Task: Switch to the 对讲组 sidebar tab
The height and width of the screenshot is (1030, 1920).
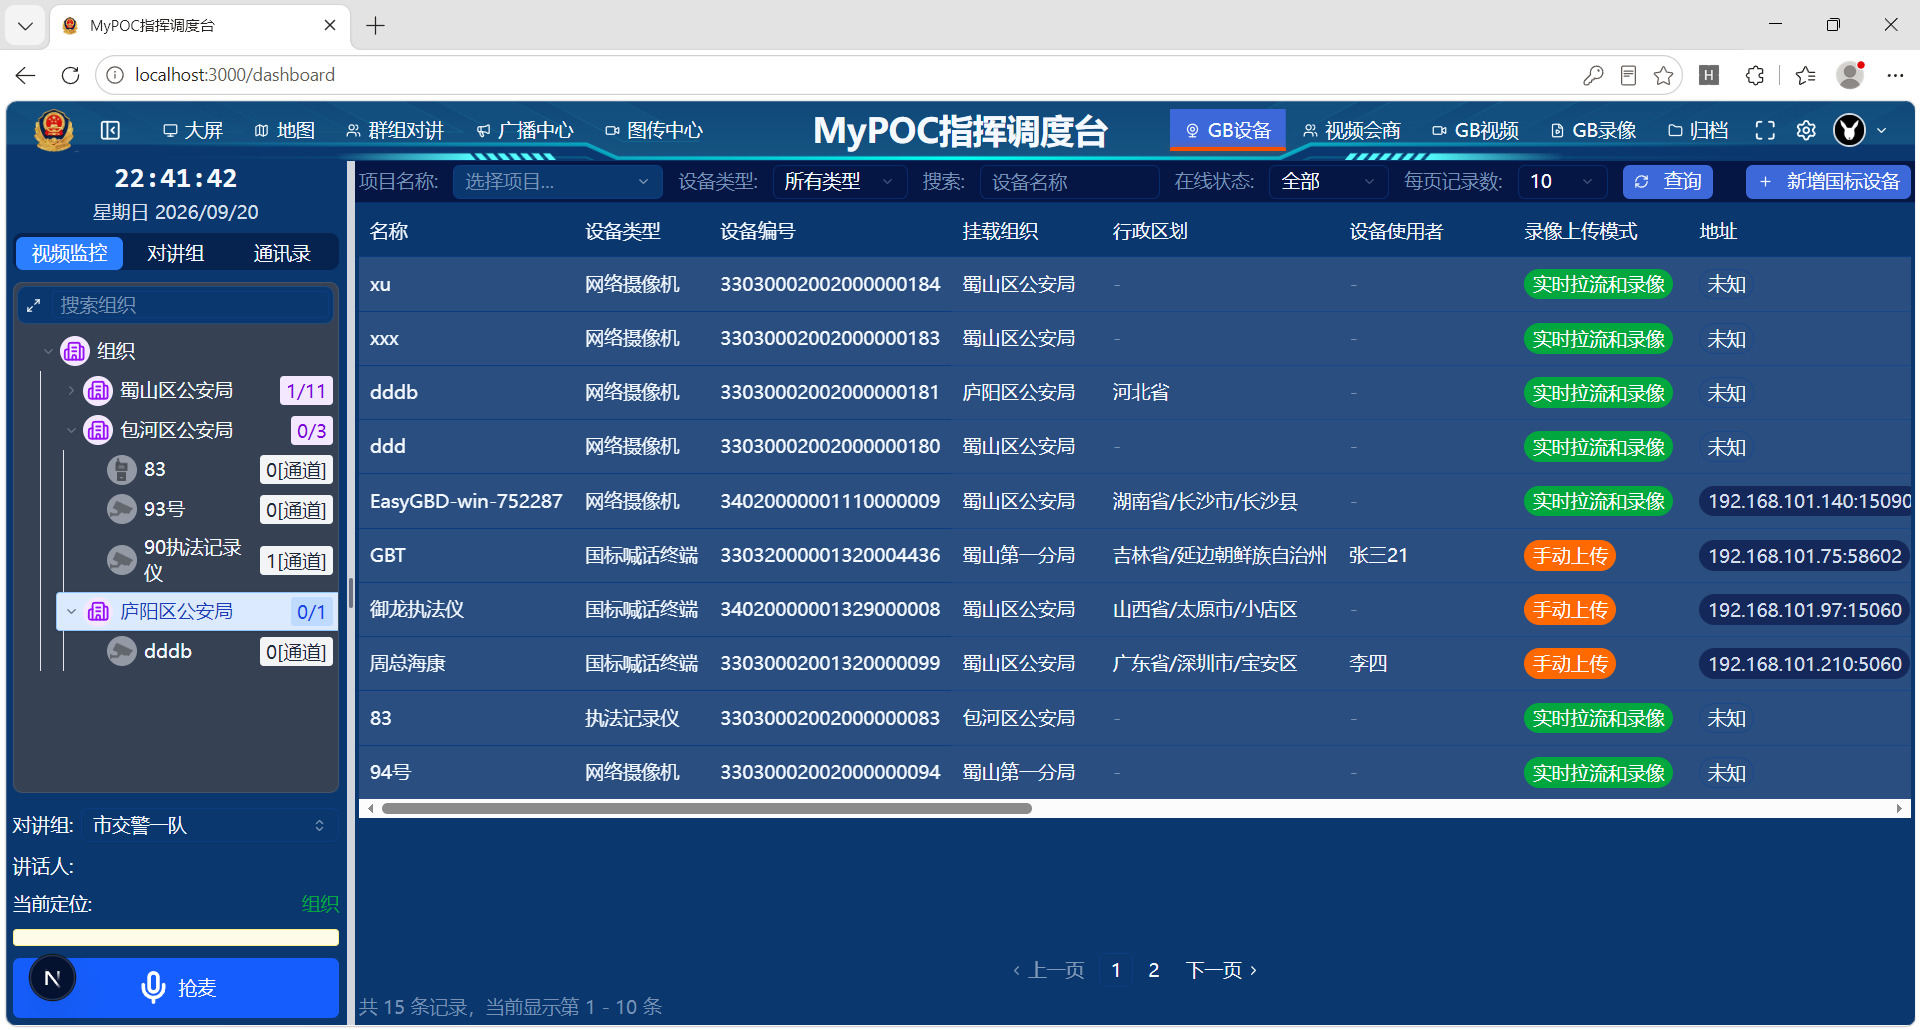Action: tap(176, 254)
